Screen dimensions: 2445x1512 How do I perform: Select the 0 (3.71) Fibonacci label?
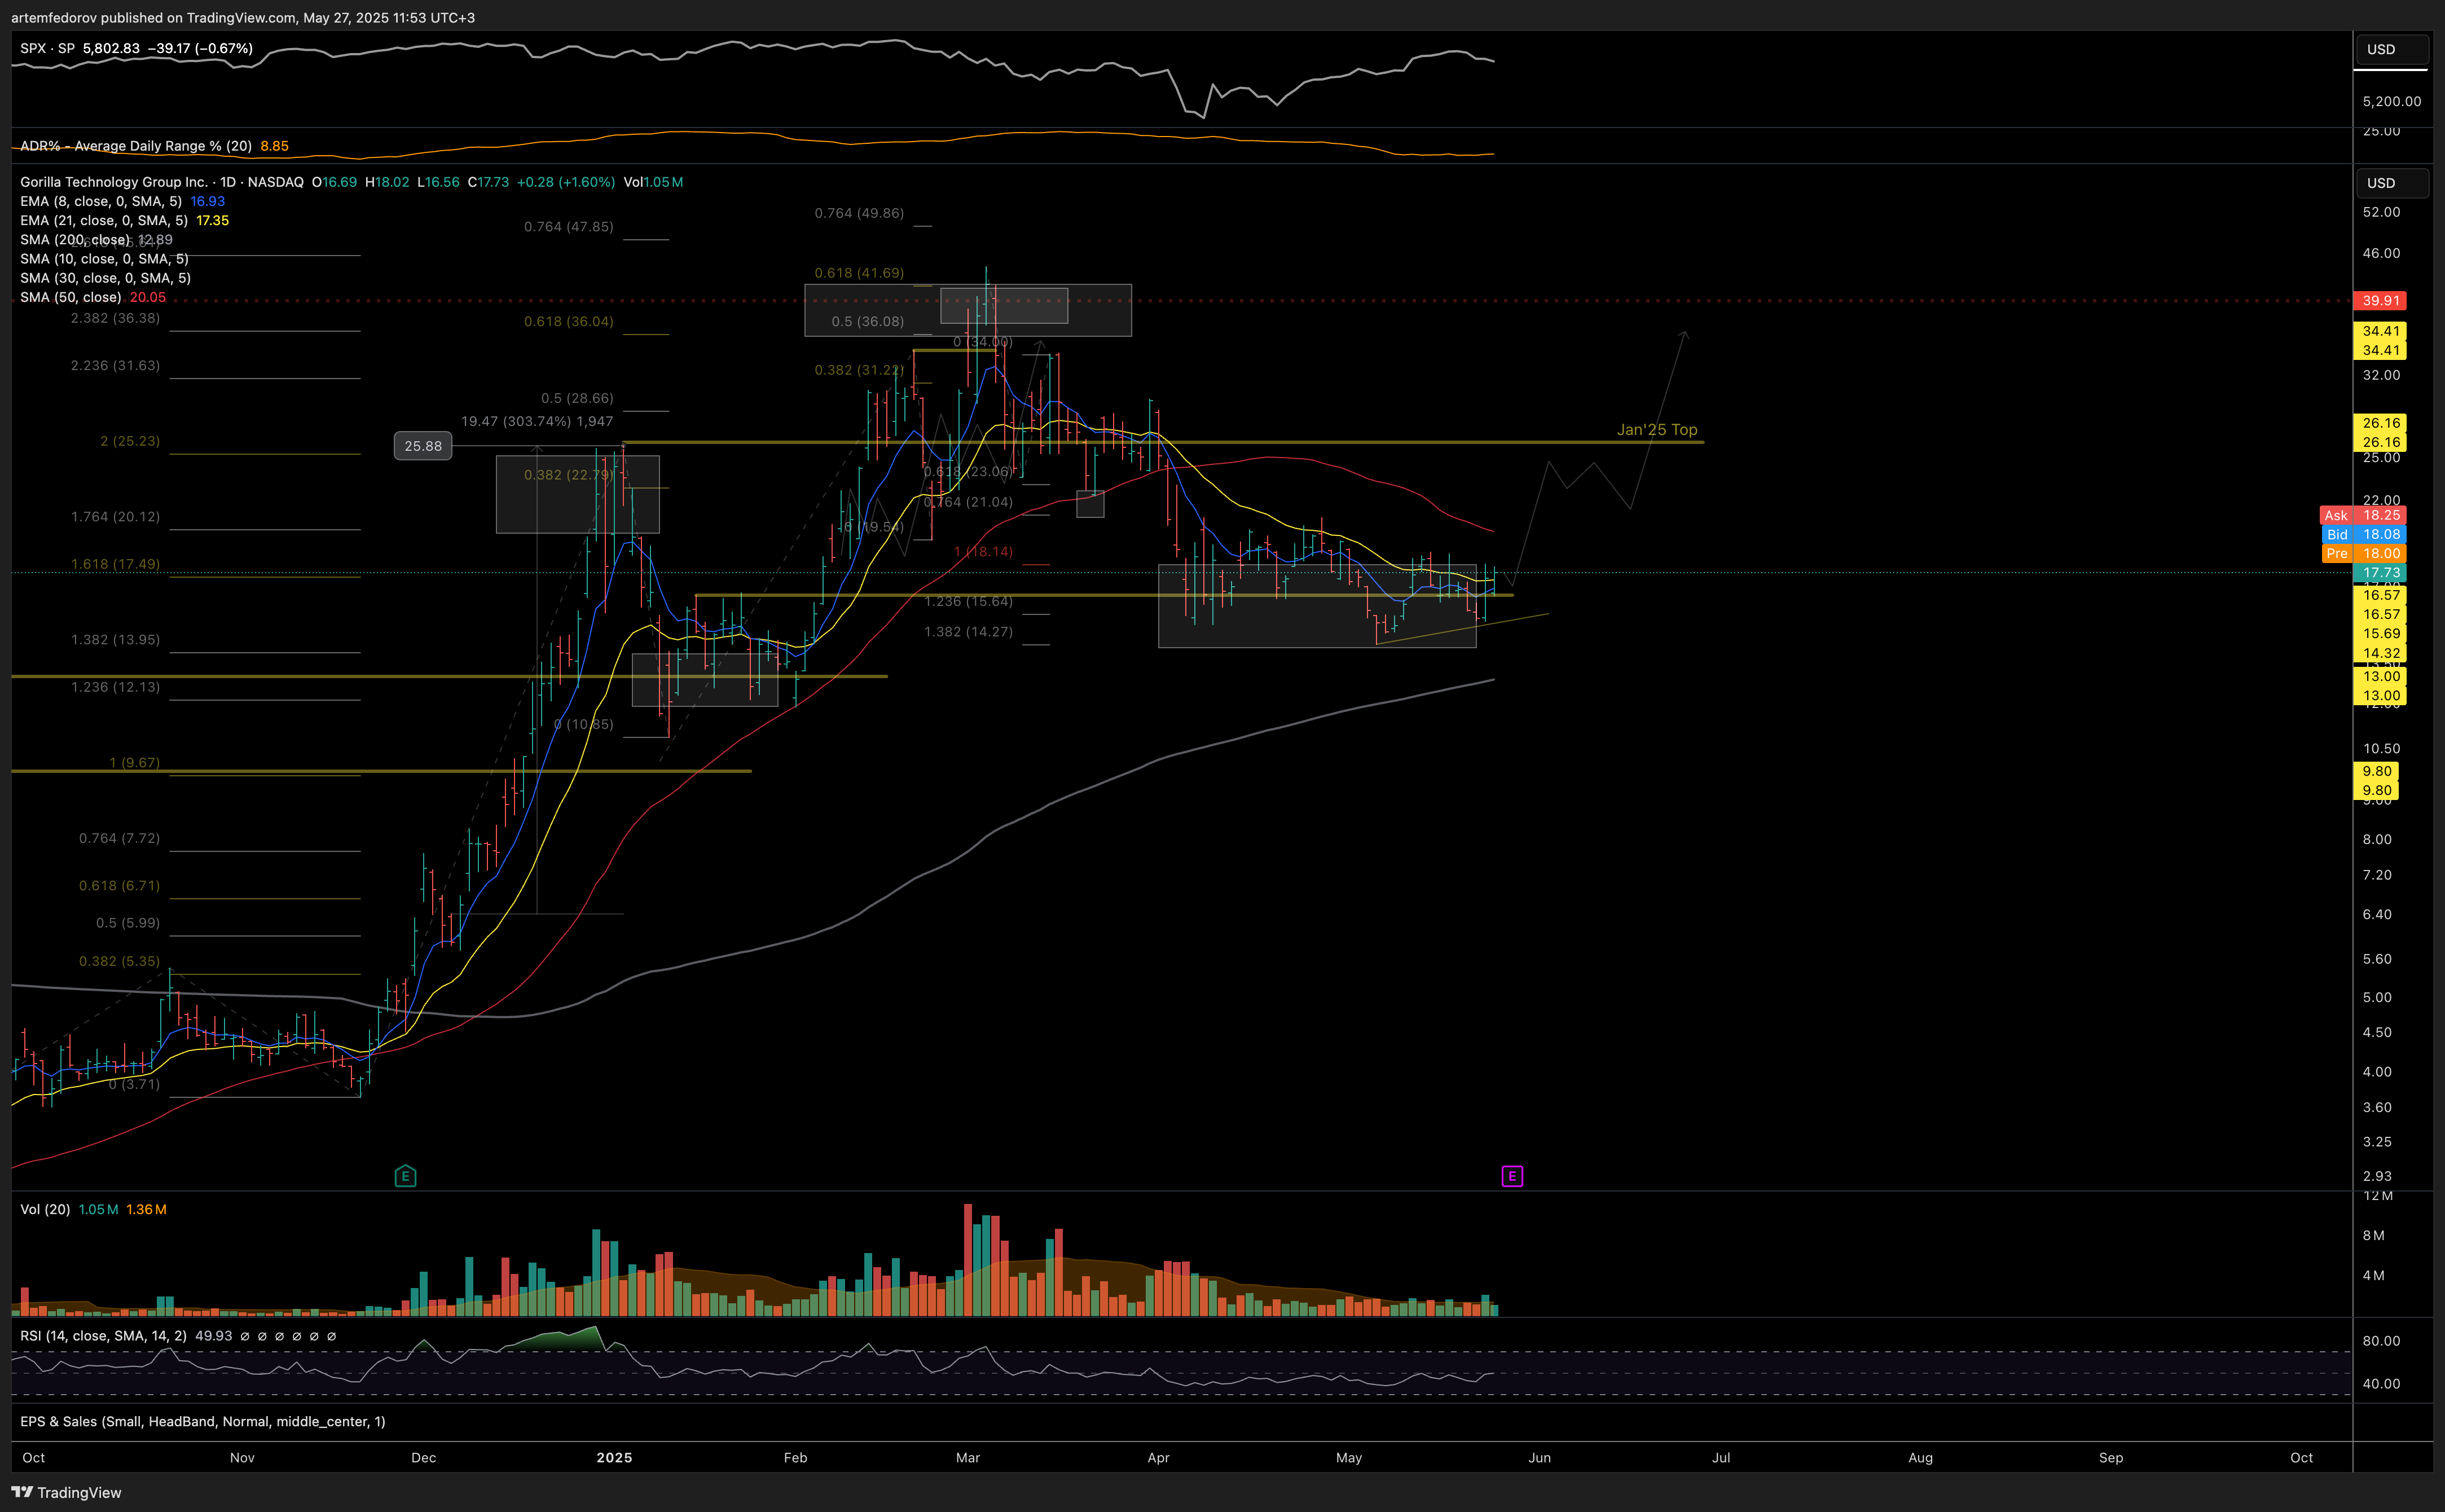(x=134, y=1084)
